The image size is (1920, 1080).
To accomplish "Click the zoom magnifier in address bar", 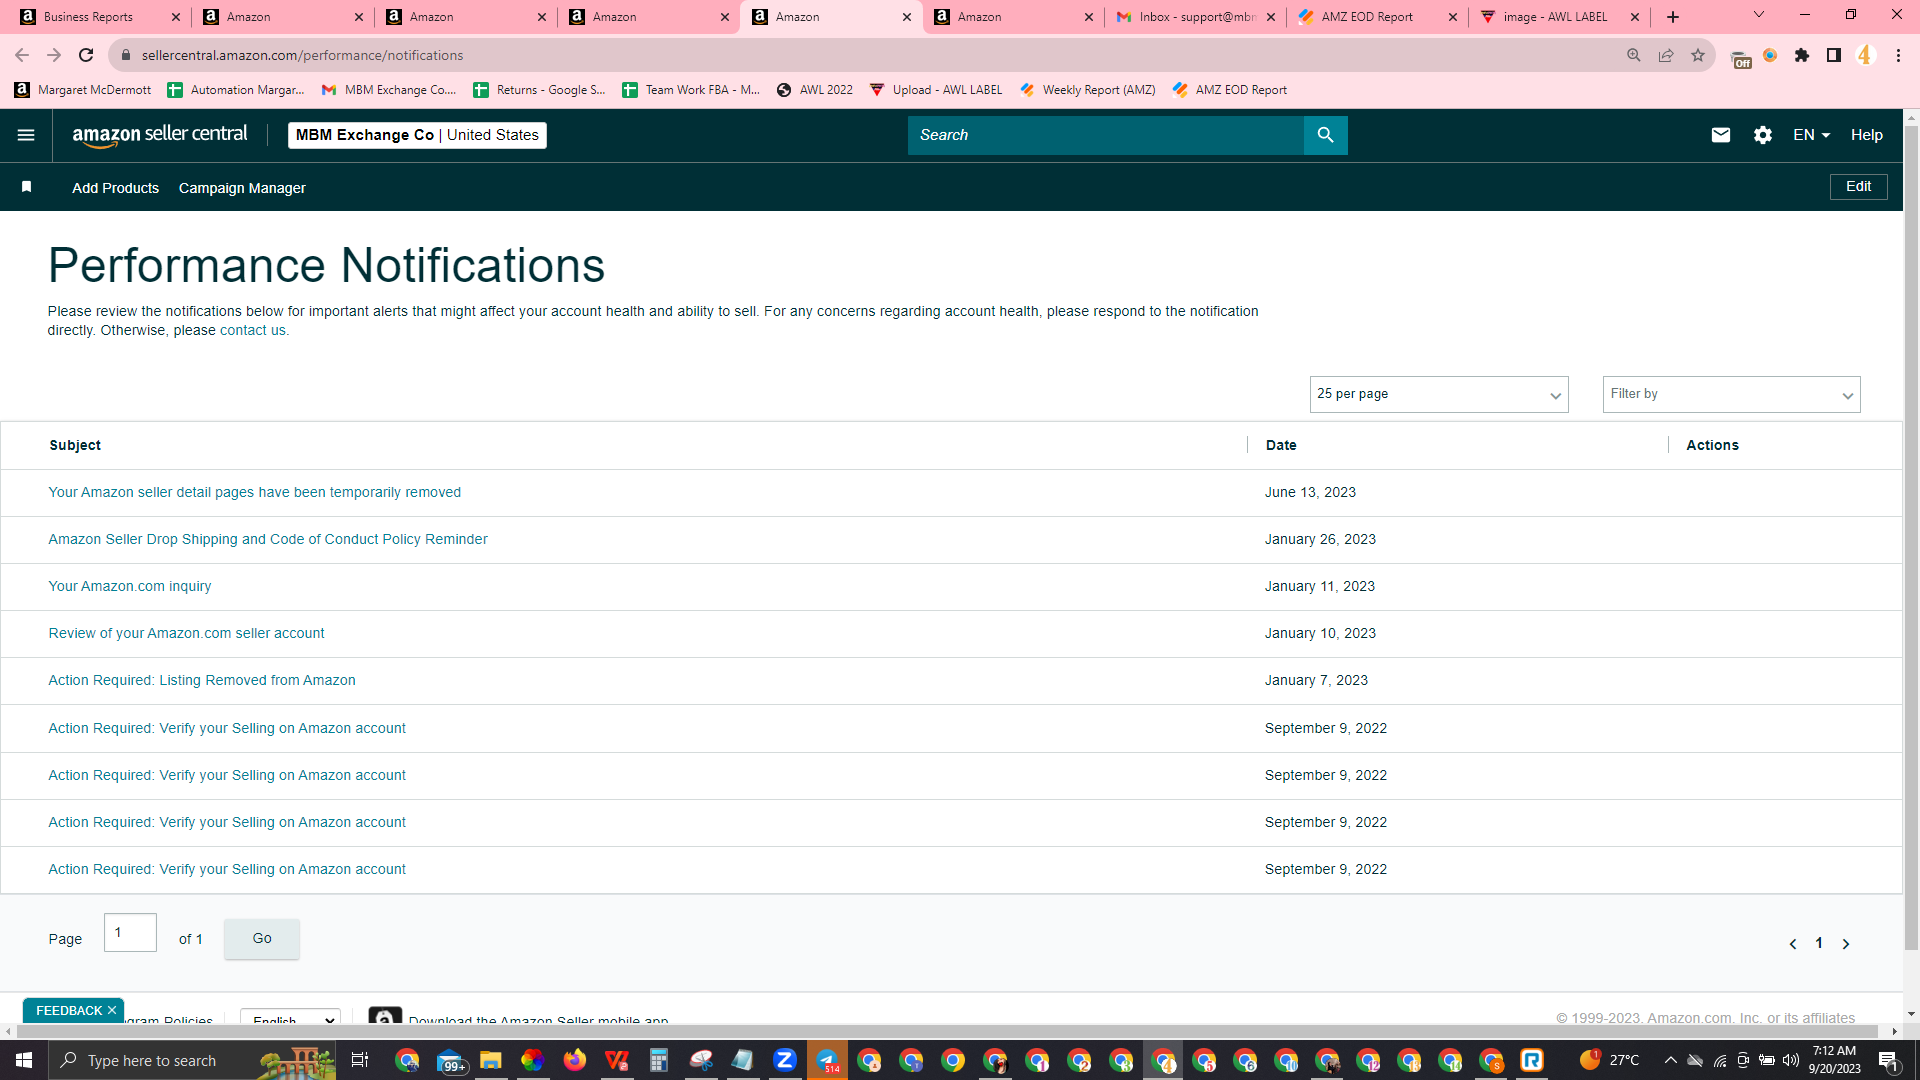I will pos(1634,55).
